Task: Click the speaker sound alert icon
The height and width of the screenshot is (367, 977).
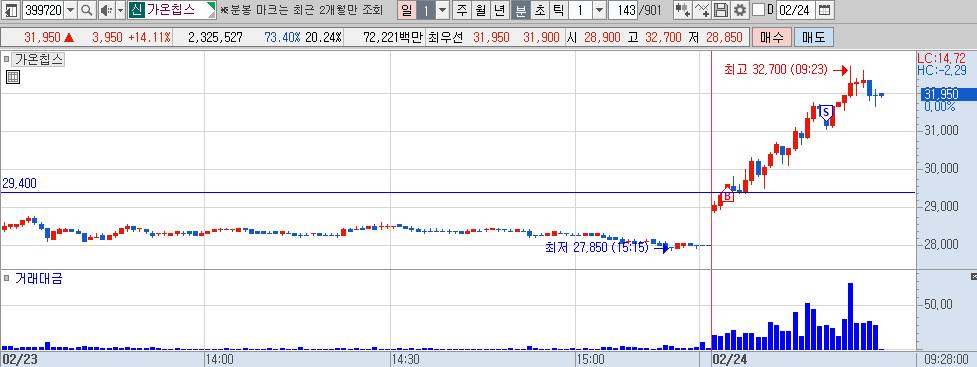Action: point(106,10)
